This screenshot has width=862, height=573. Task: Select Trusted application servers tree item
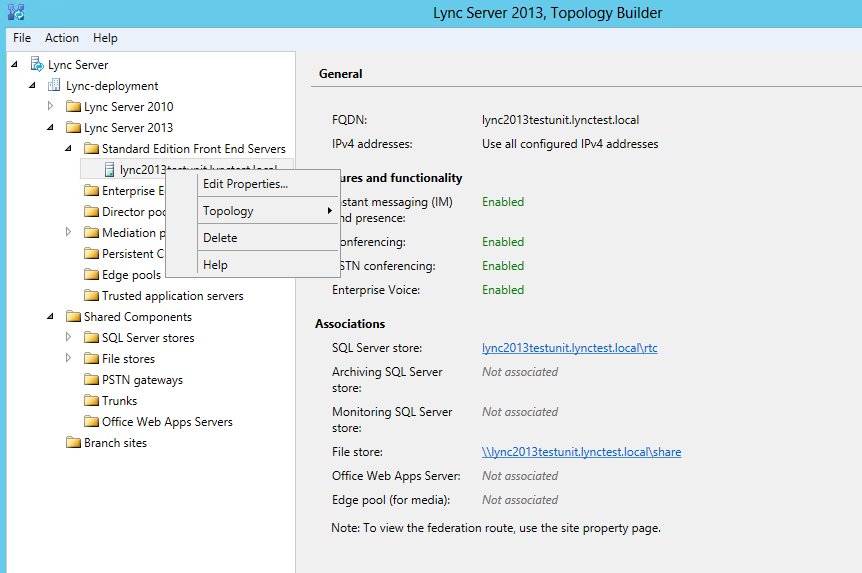(x=172, y=296)
